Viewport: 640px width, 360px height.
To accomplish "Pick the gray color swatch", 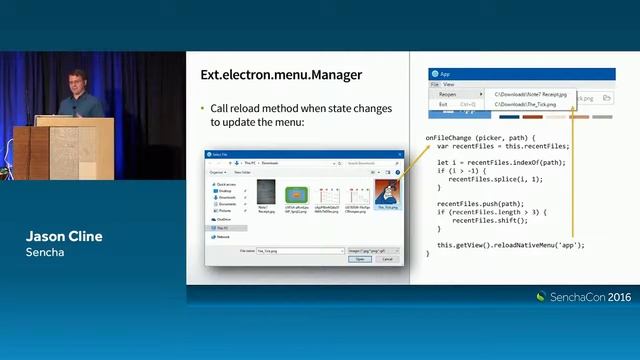I will pyautogui.click(x=602, y=117).
